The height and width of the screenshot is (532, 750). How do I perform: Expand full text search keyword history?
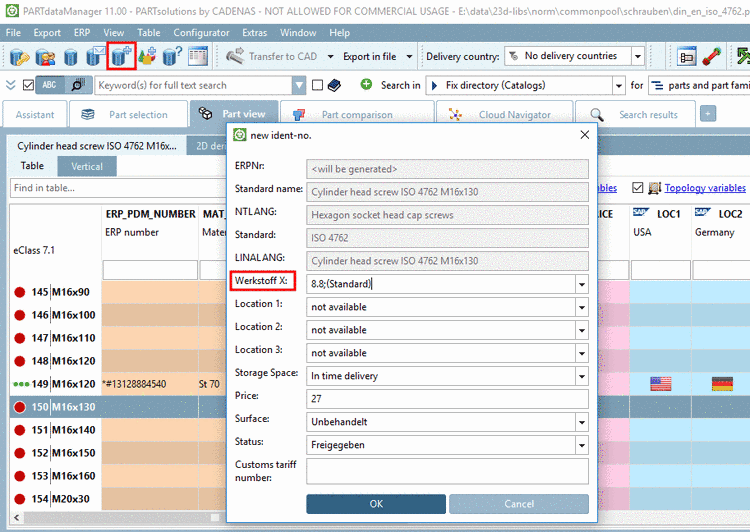click(x=299, y=86)
